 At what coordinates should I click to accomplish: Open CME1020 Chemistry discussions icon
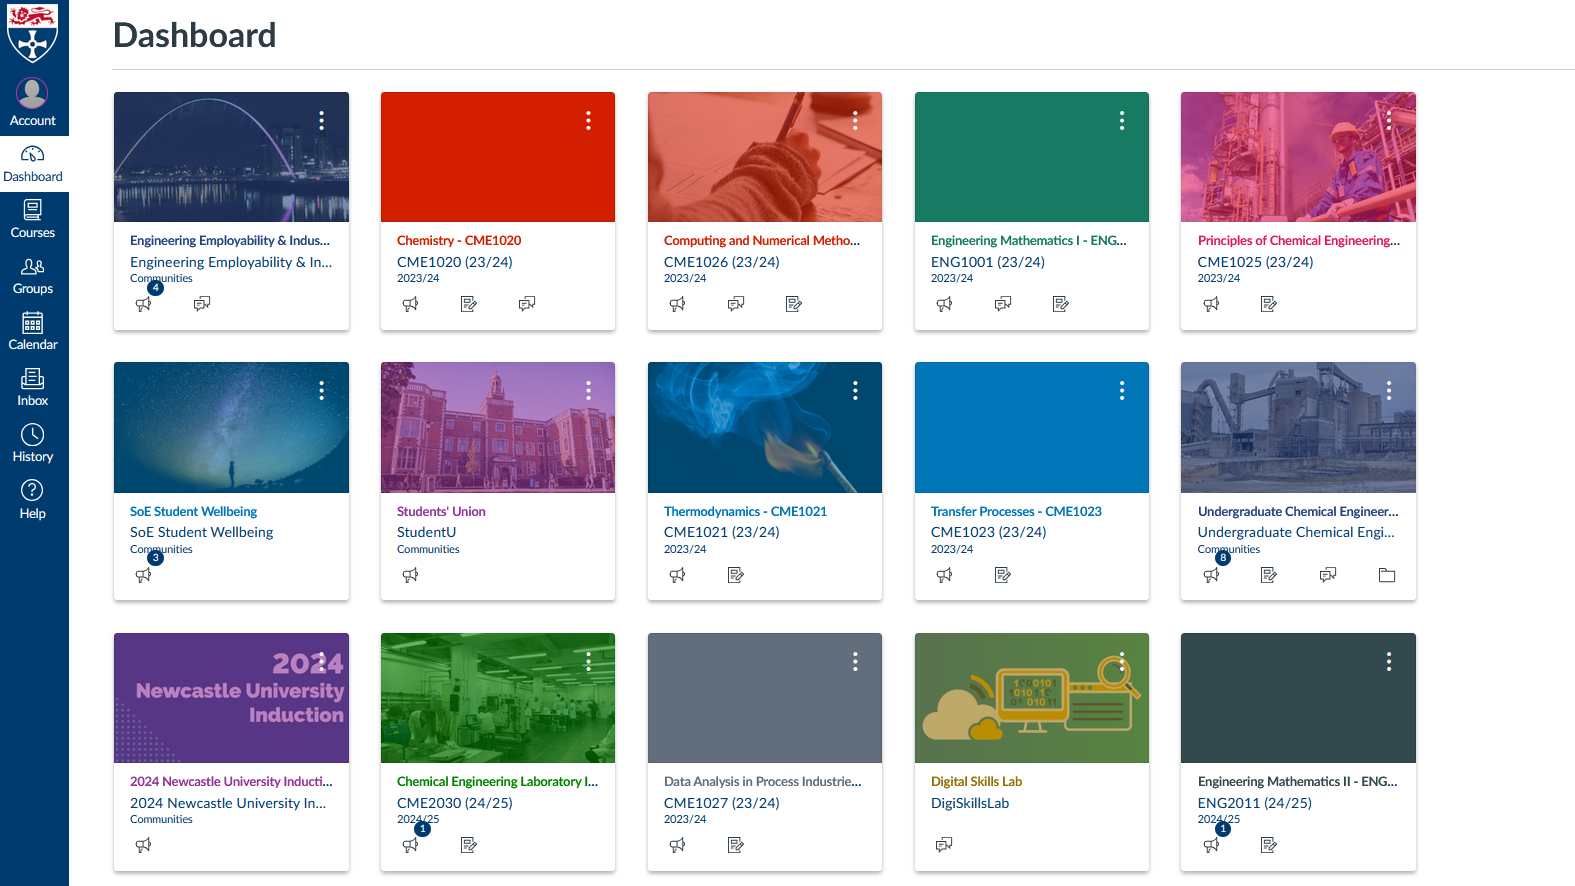[x=527, y=304]
